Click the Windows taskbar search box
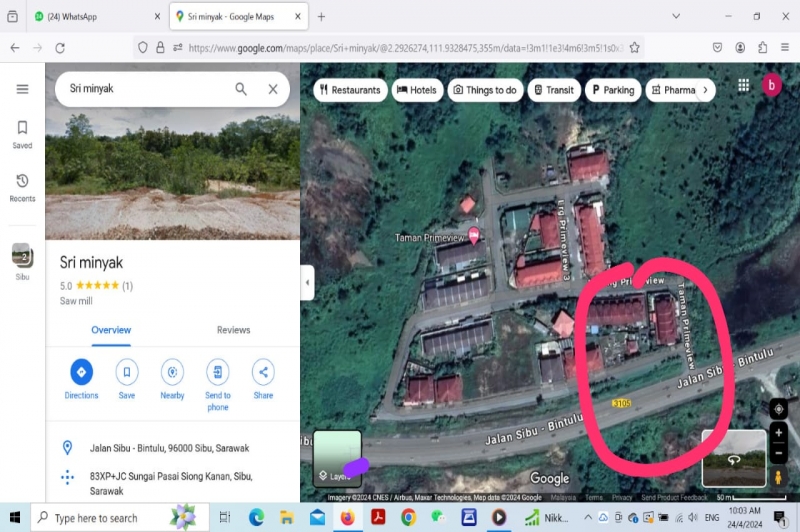Image resolution: width=800 pixels, height=532 pixels. click(x=120, y=518)
